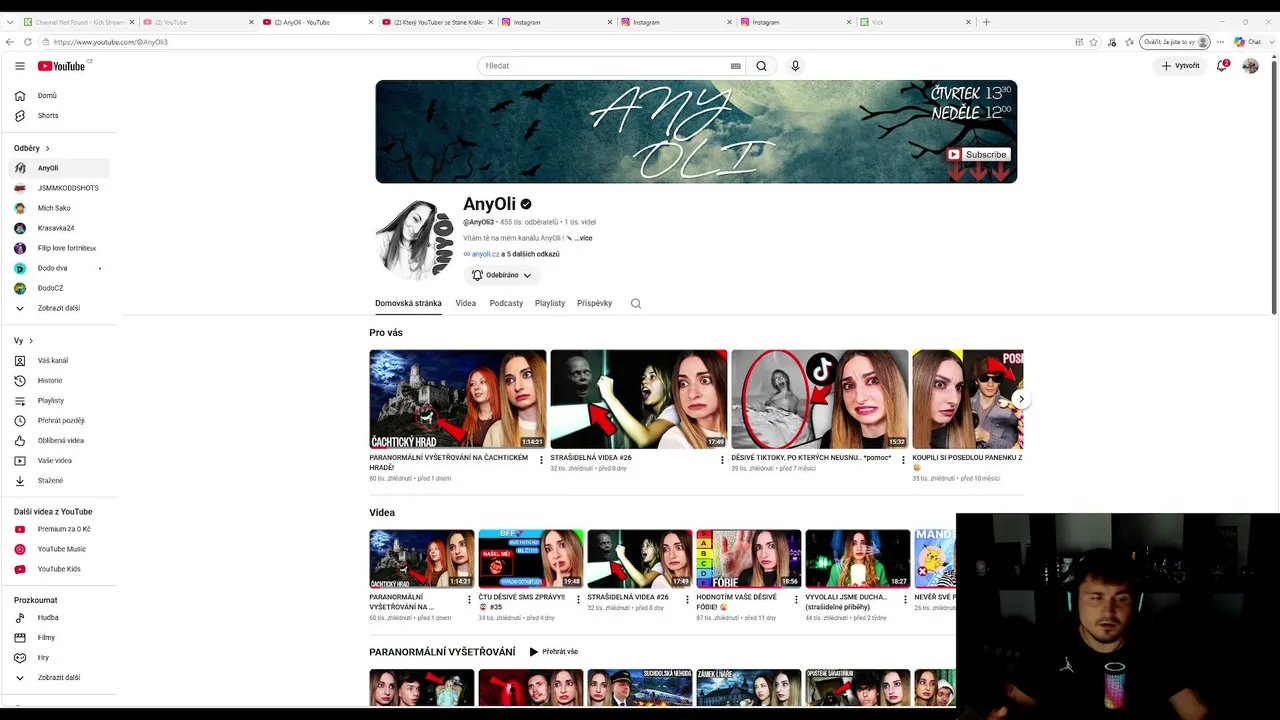The height and width of the screenshot is (720, 1280).
Task: Open the YouTube hamburger guide menu
Action: tap(20, 66)
